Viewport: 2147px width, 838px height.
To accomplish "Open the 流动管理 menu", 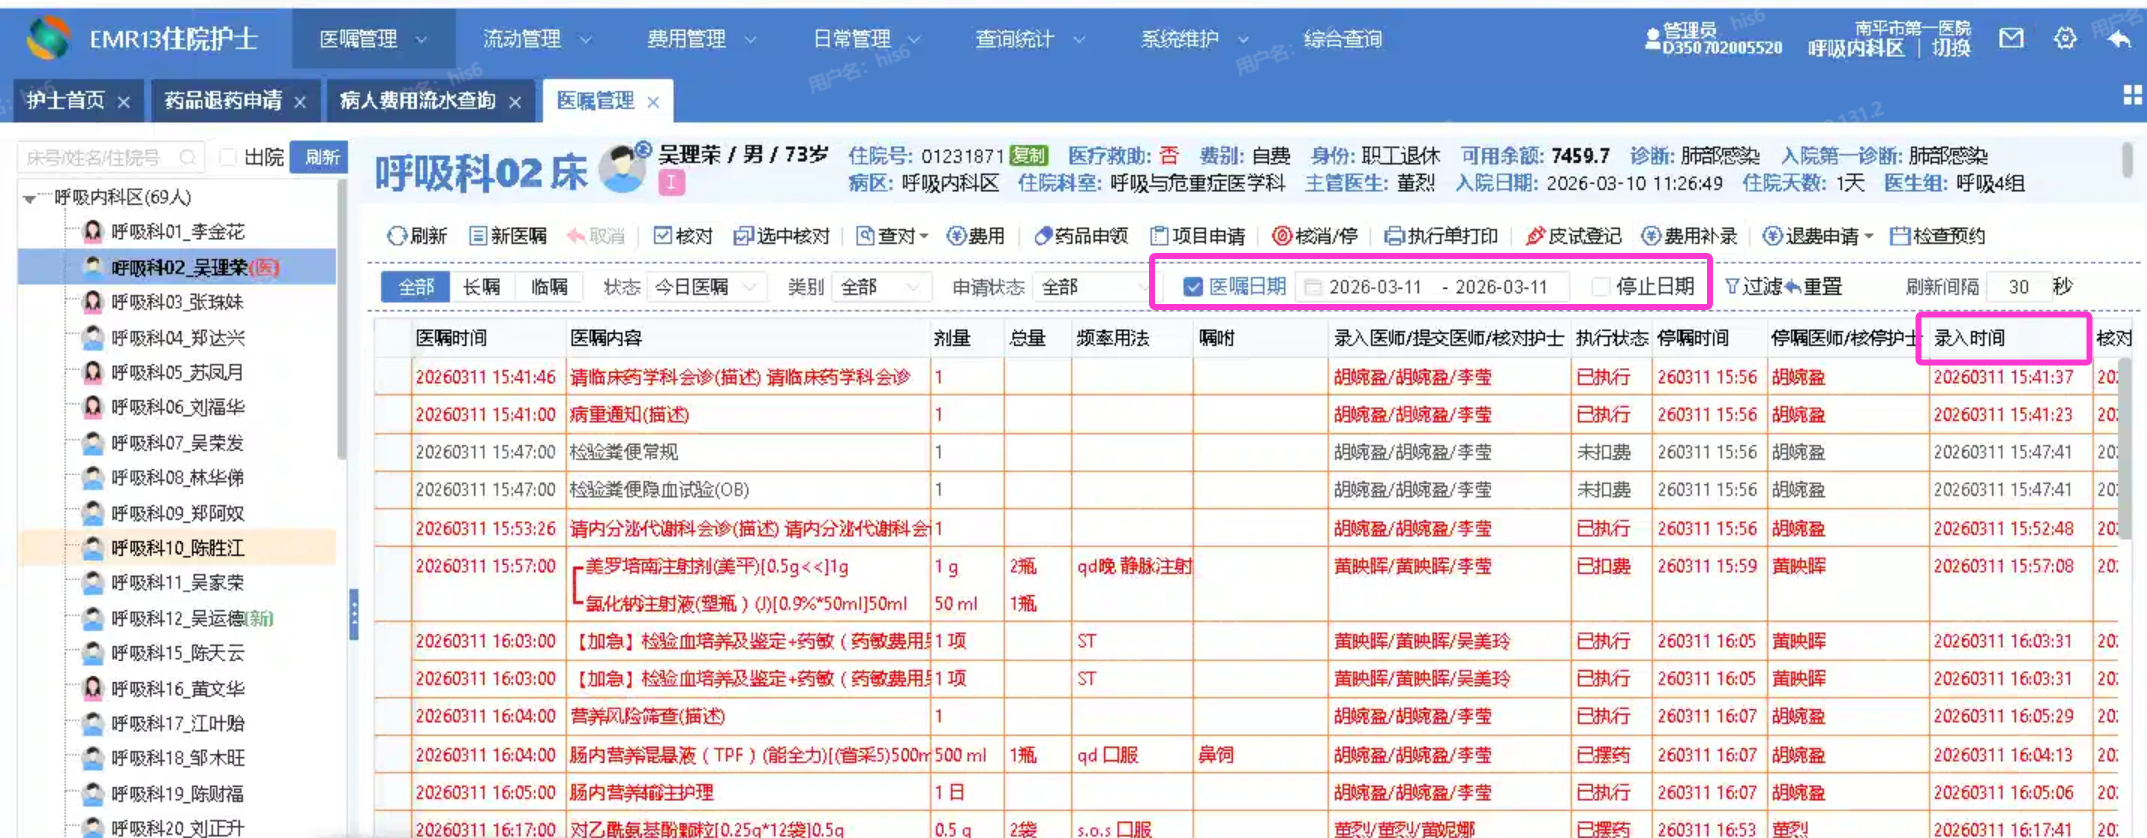I will pos(537,39).
